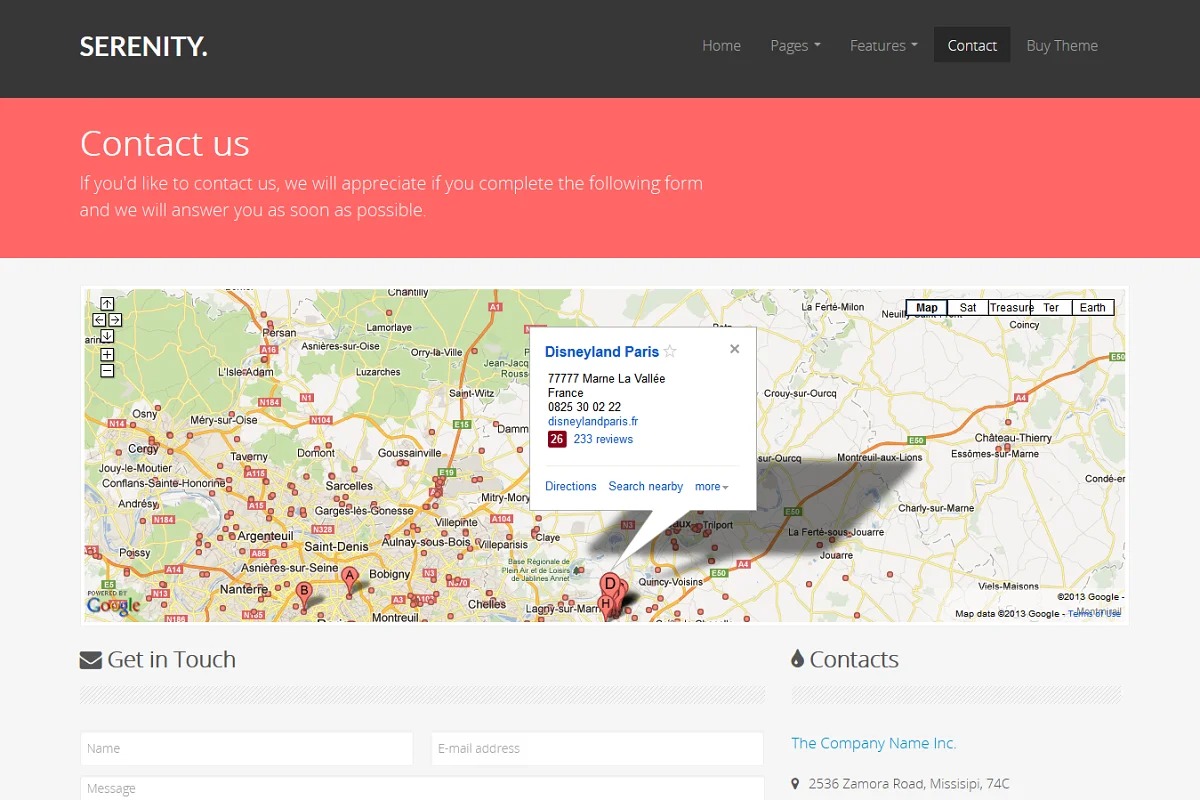Click map marker A near Bobigny
1200x800 pixels.
coord(349,577)
